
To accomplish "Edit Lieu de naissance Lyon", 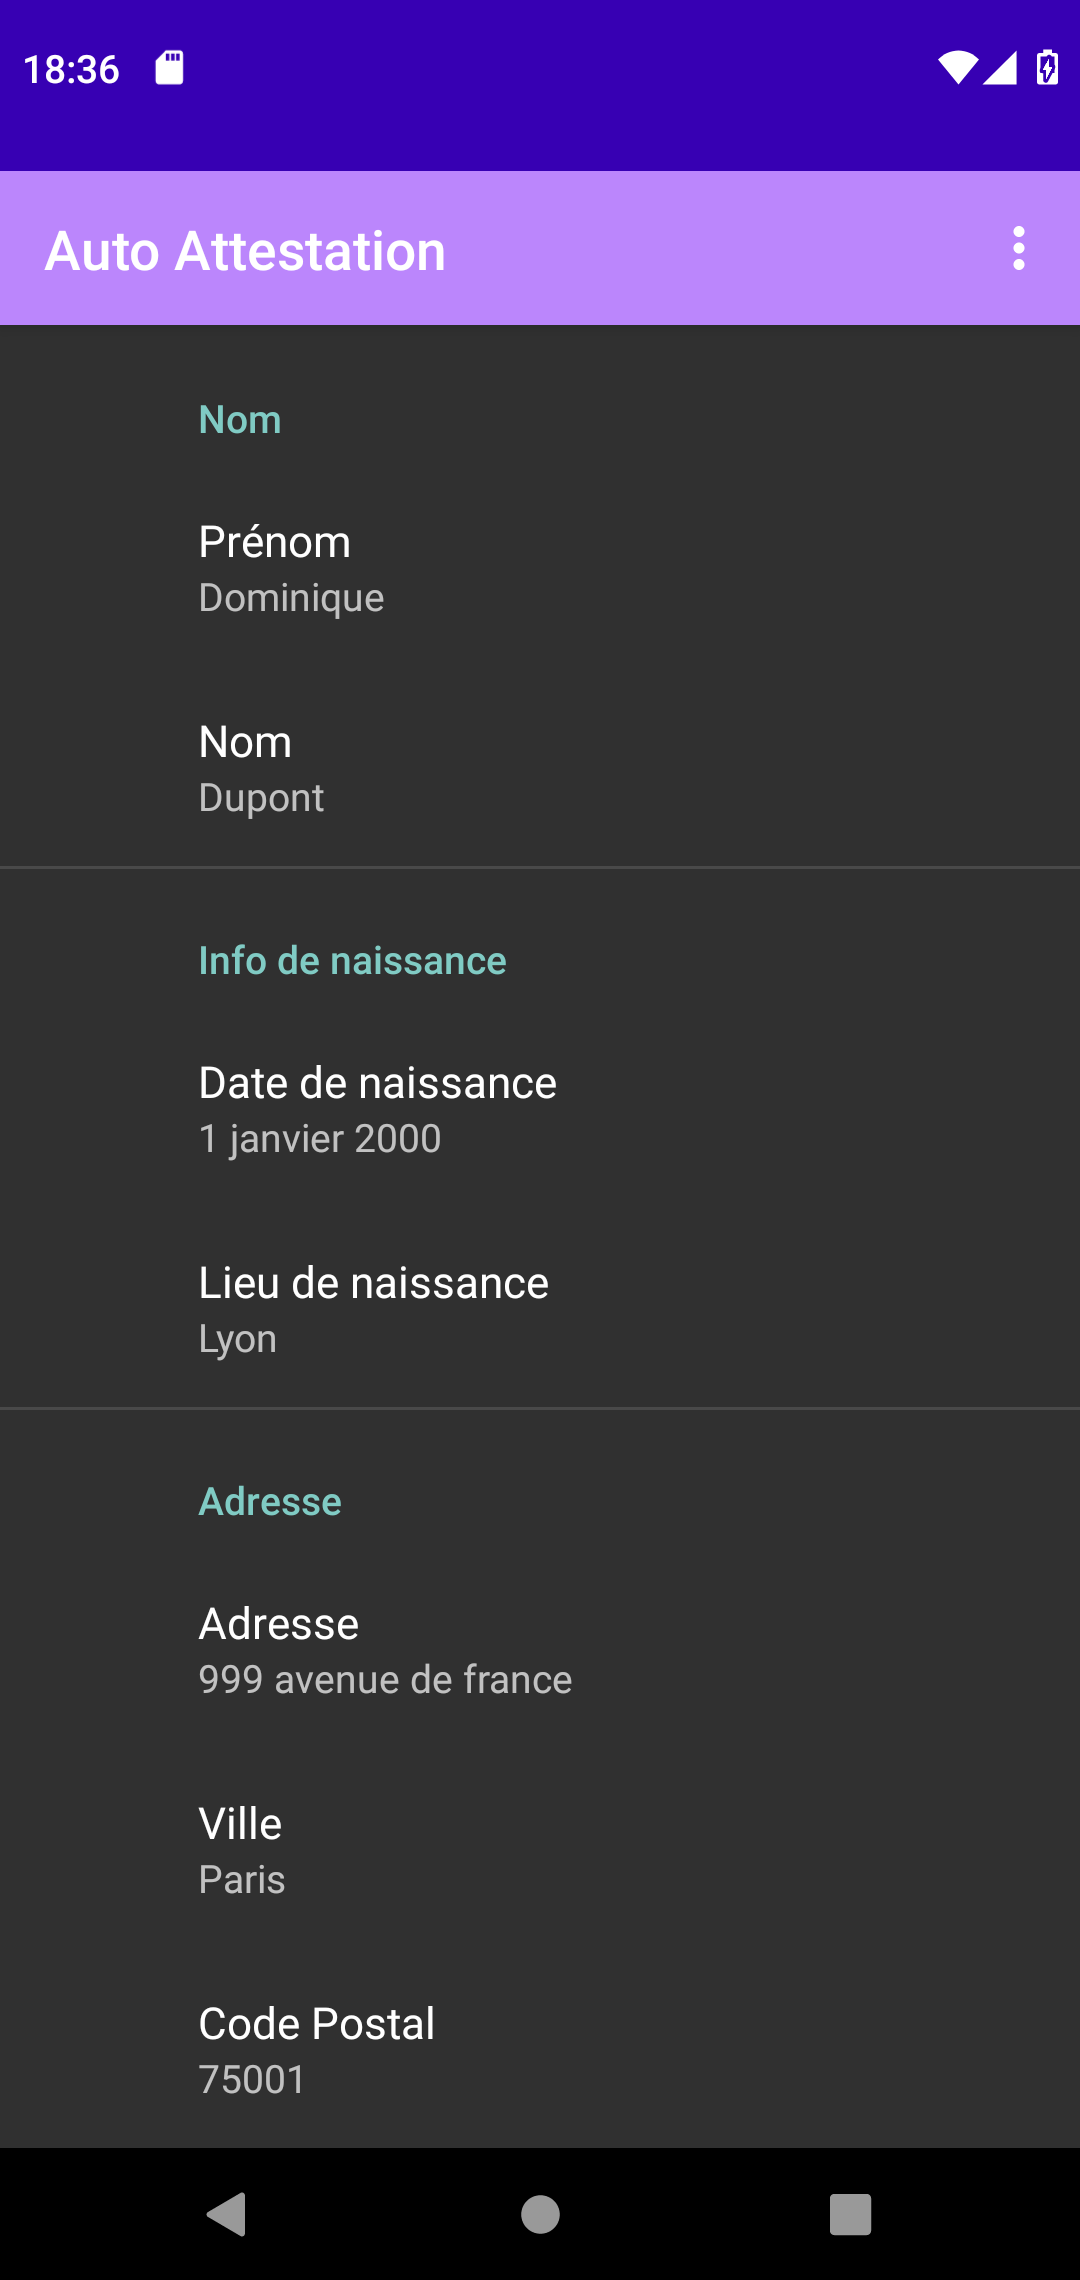I will pyautogui.click(x=540, y=1309).
